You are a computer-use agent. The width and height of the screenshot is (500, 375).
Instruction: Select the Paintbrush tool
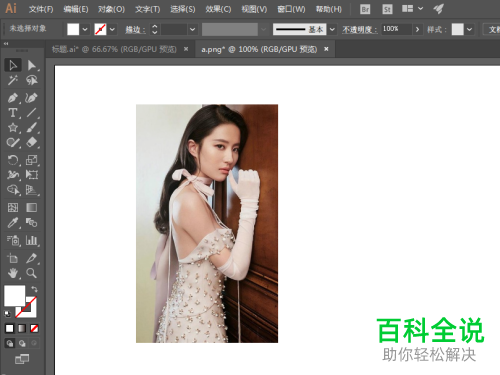tap(32, 128)
